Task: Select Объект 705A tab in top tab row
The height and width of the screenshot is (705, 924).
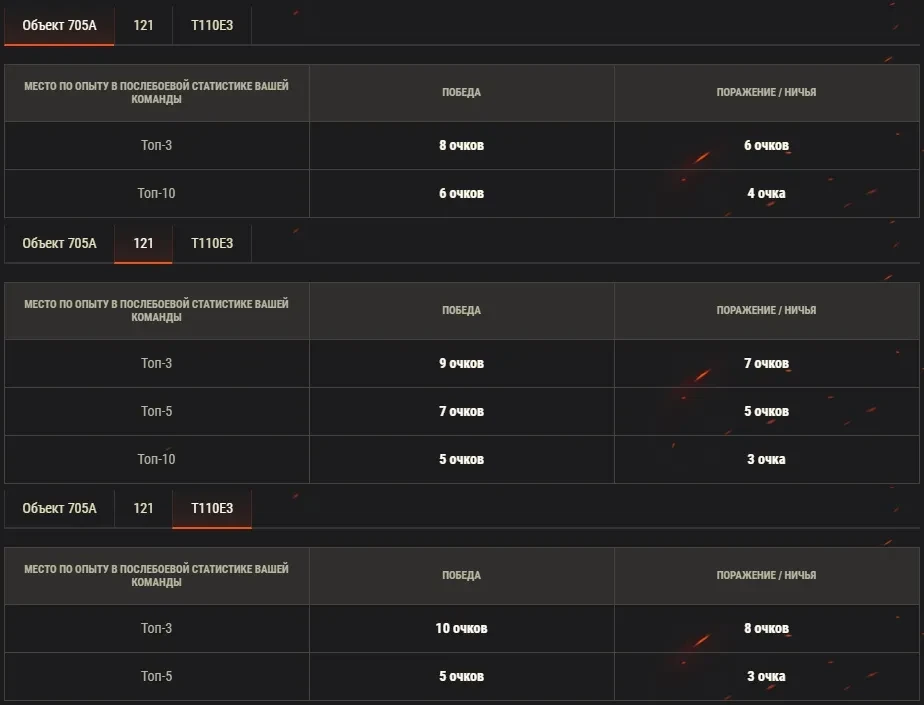Action: click(x=59, y=25)
